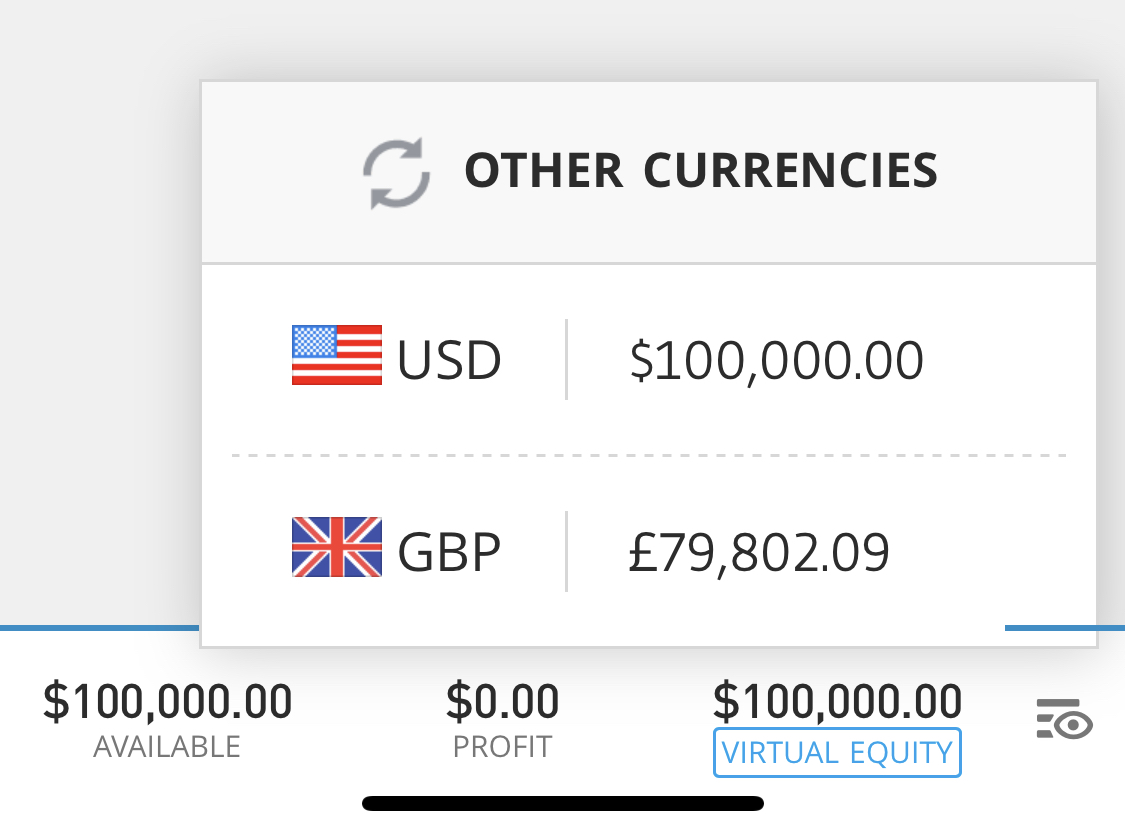1125x835 pixels.
Task: Tap the $0.00 profit value
Action: point(502,701)
